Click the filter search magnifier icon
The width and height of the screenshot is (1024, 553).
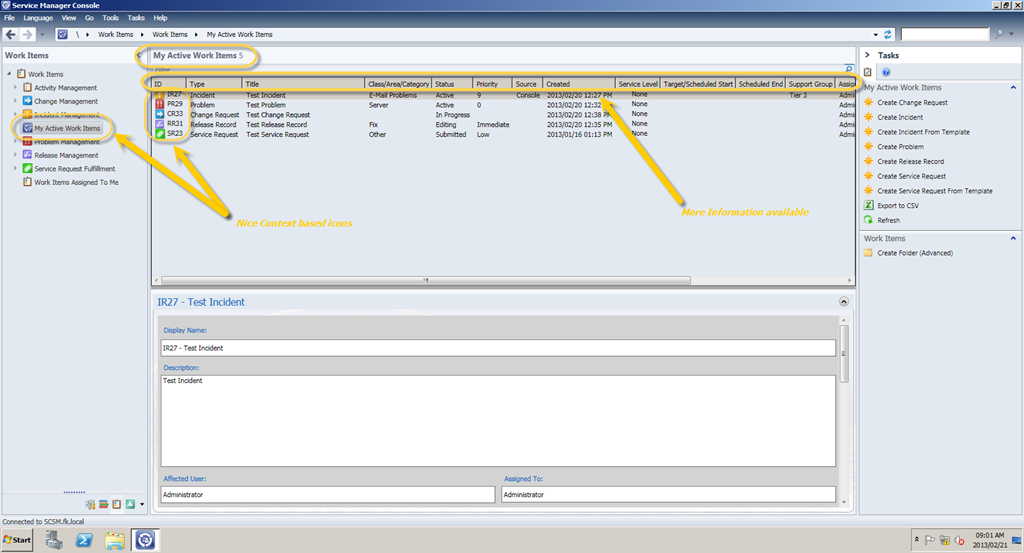click(849, 69)
